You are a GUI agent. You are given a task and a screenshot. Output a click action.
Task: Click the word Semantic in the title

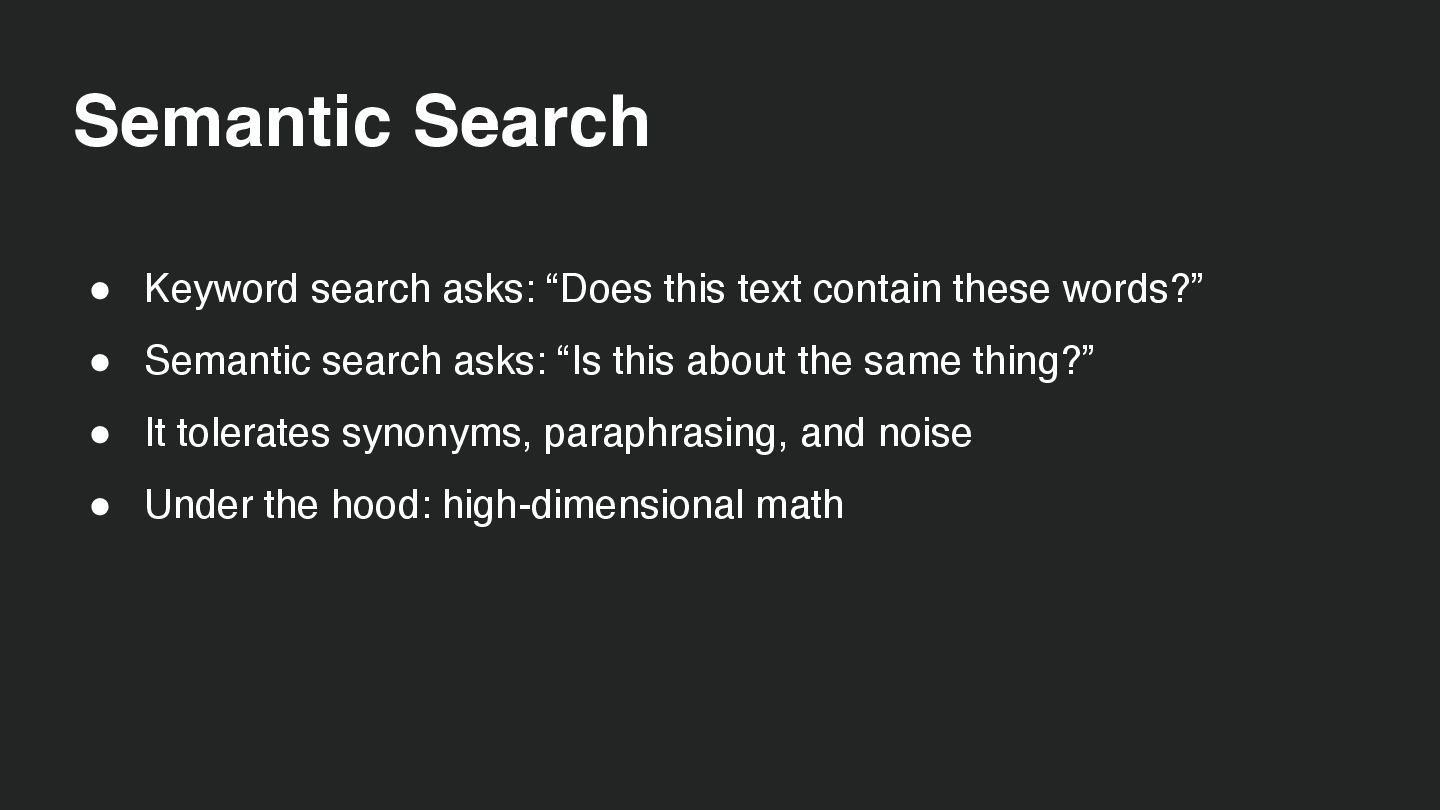click(x=231, y=121)
